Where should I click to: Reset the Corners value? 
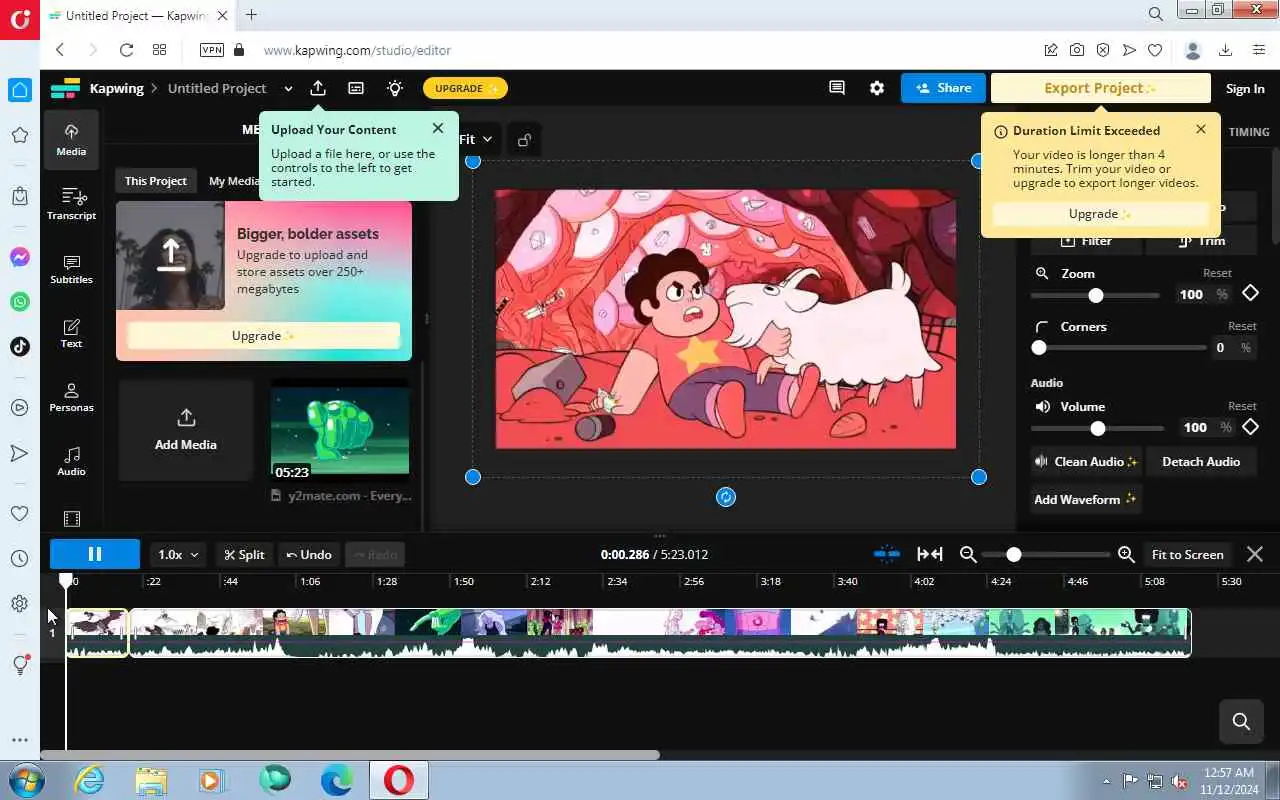(1242, 326)
